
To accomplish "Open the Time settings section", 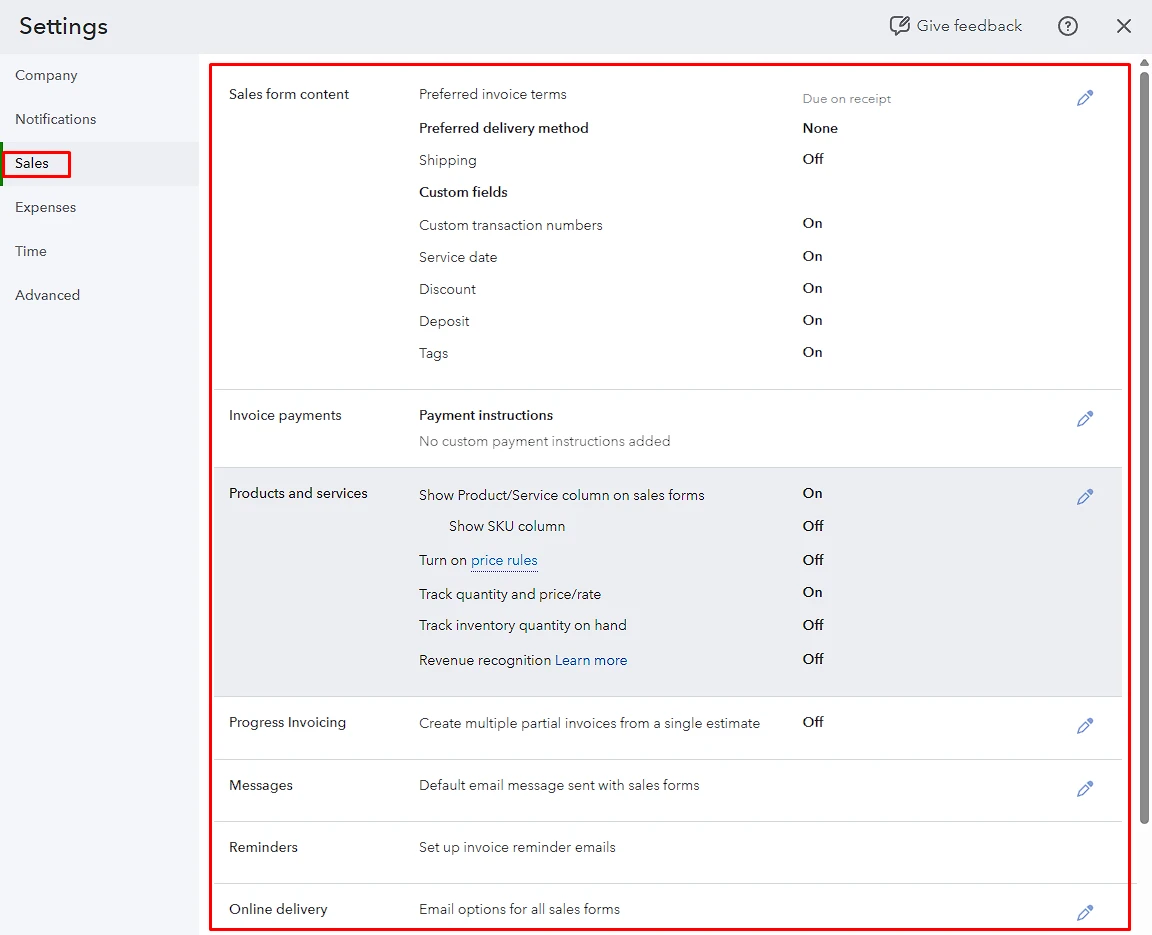I will pyautogui.click(x=30, y=251).
